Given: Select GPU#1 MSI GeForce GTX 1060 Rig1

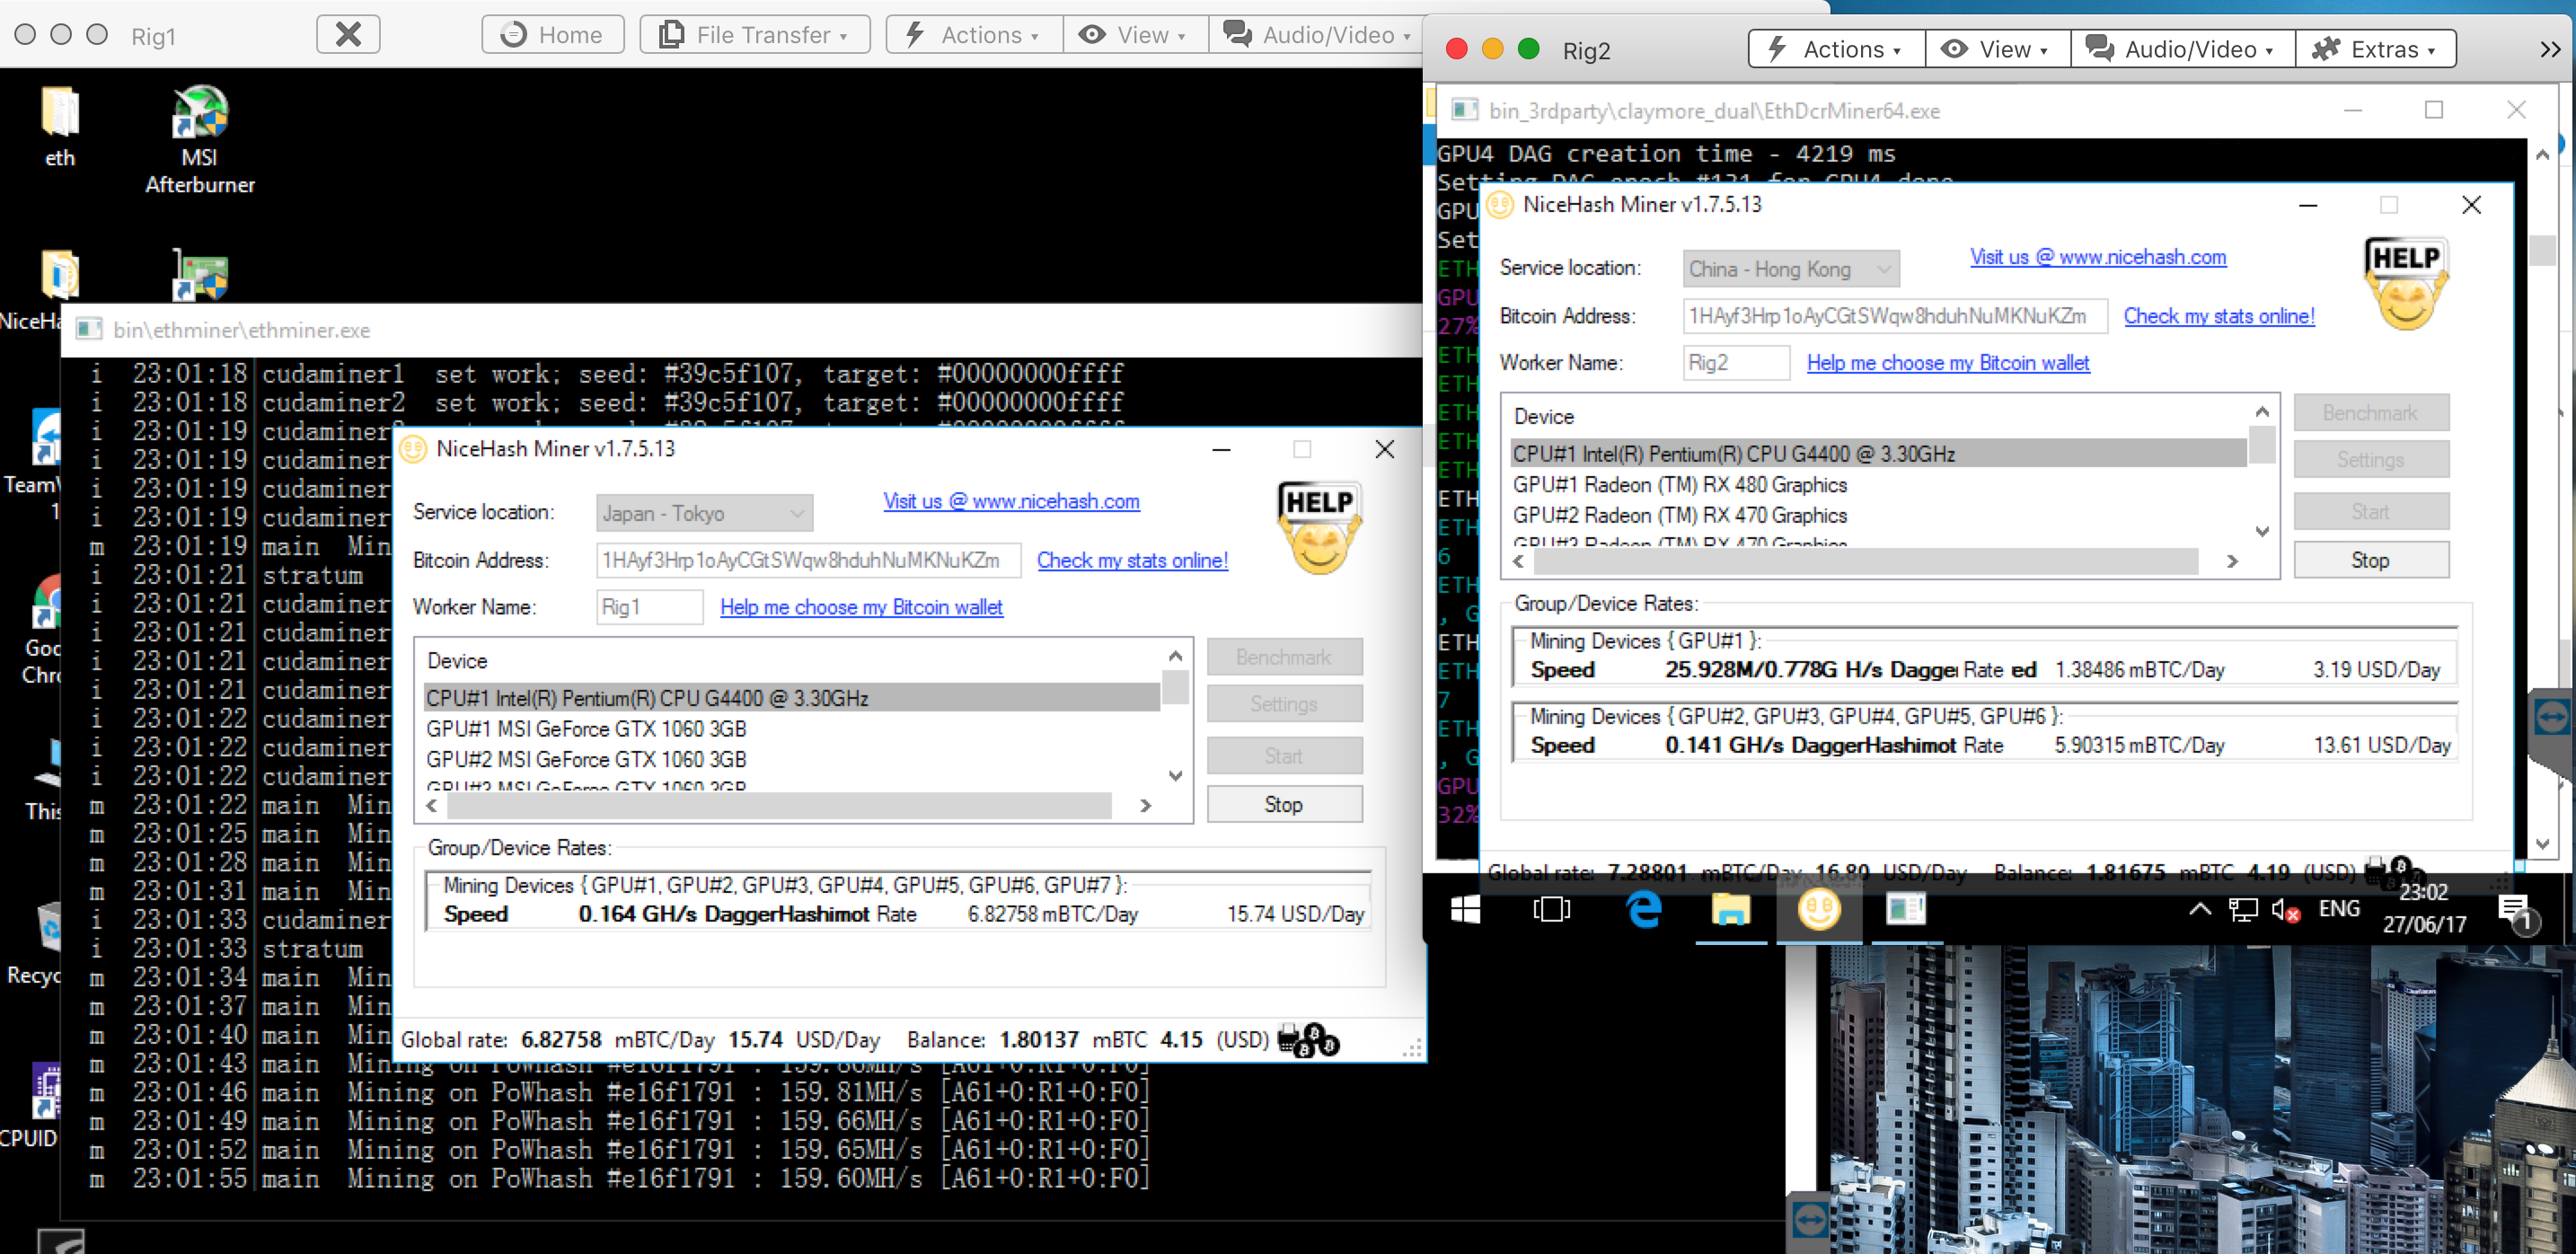Looking at the screenshot, I should (x=585, y=729).
